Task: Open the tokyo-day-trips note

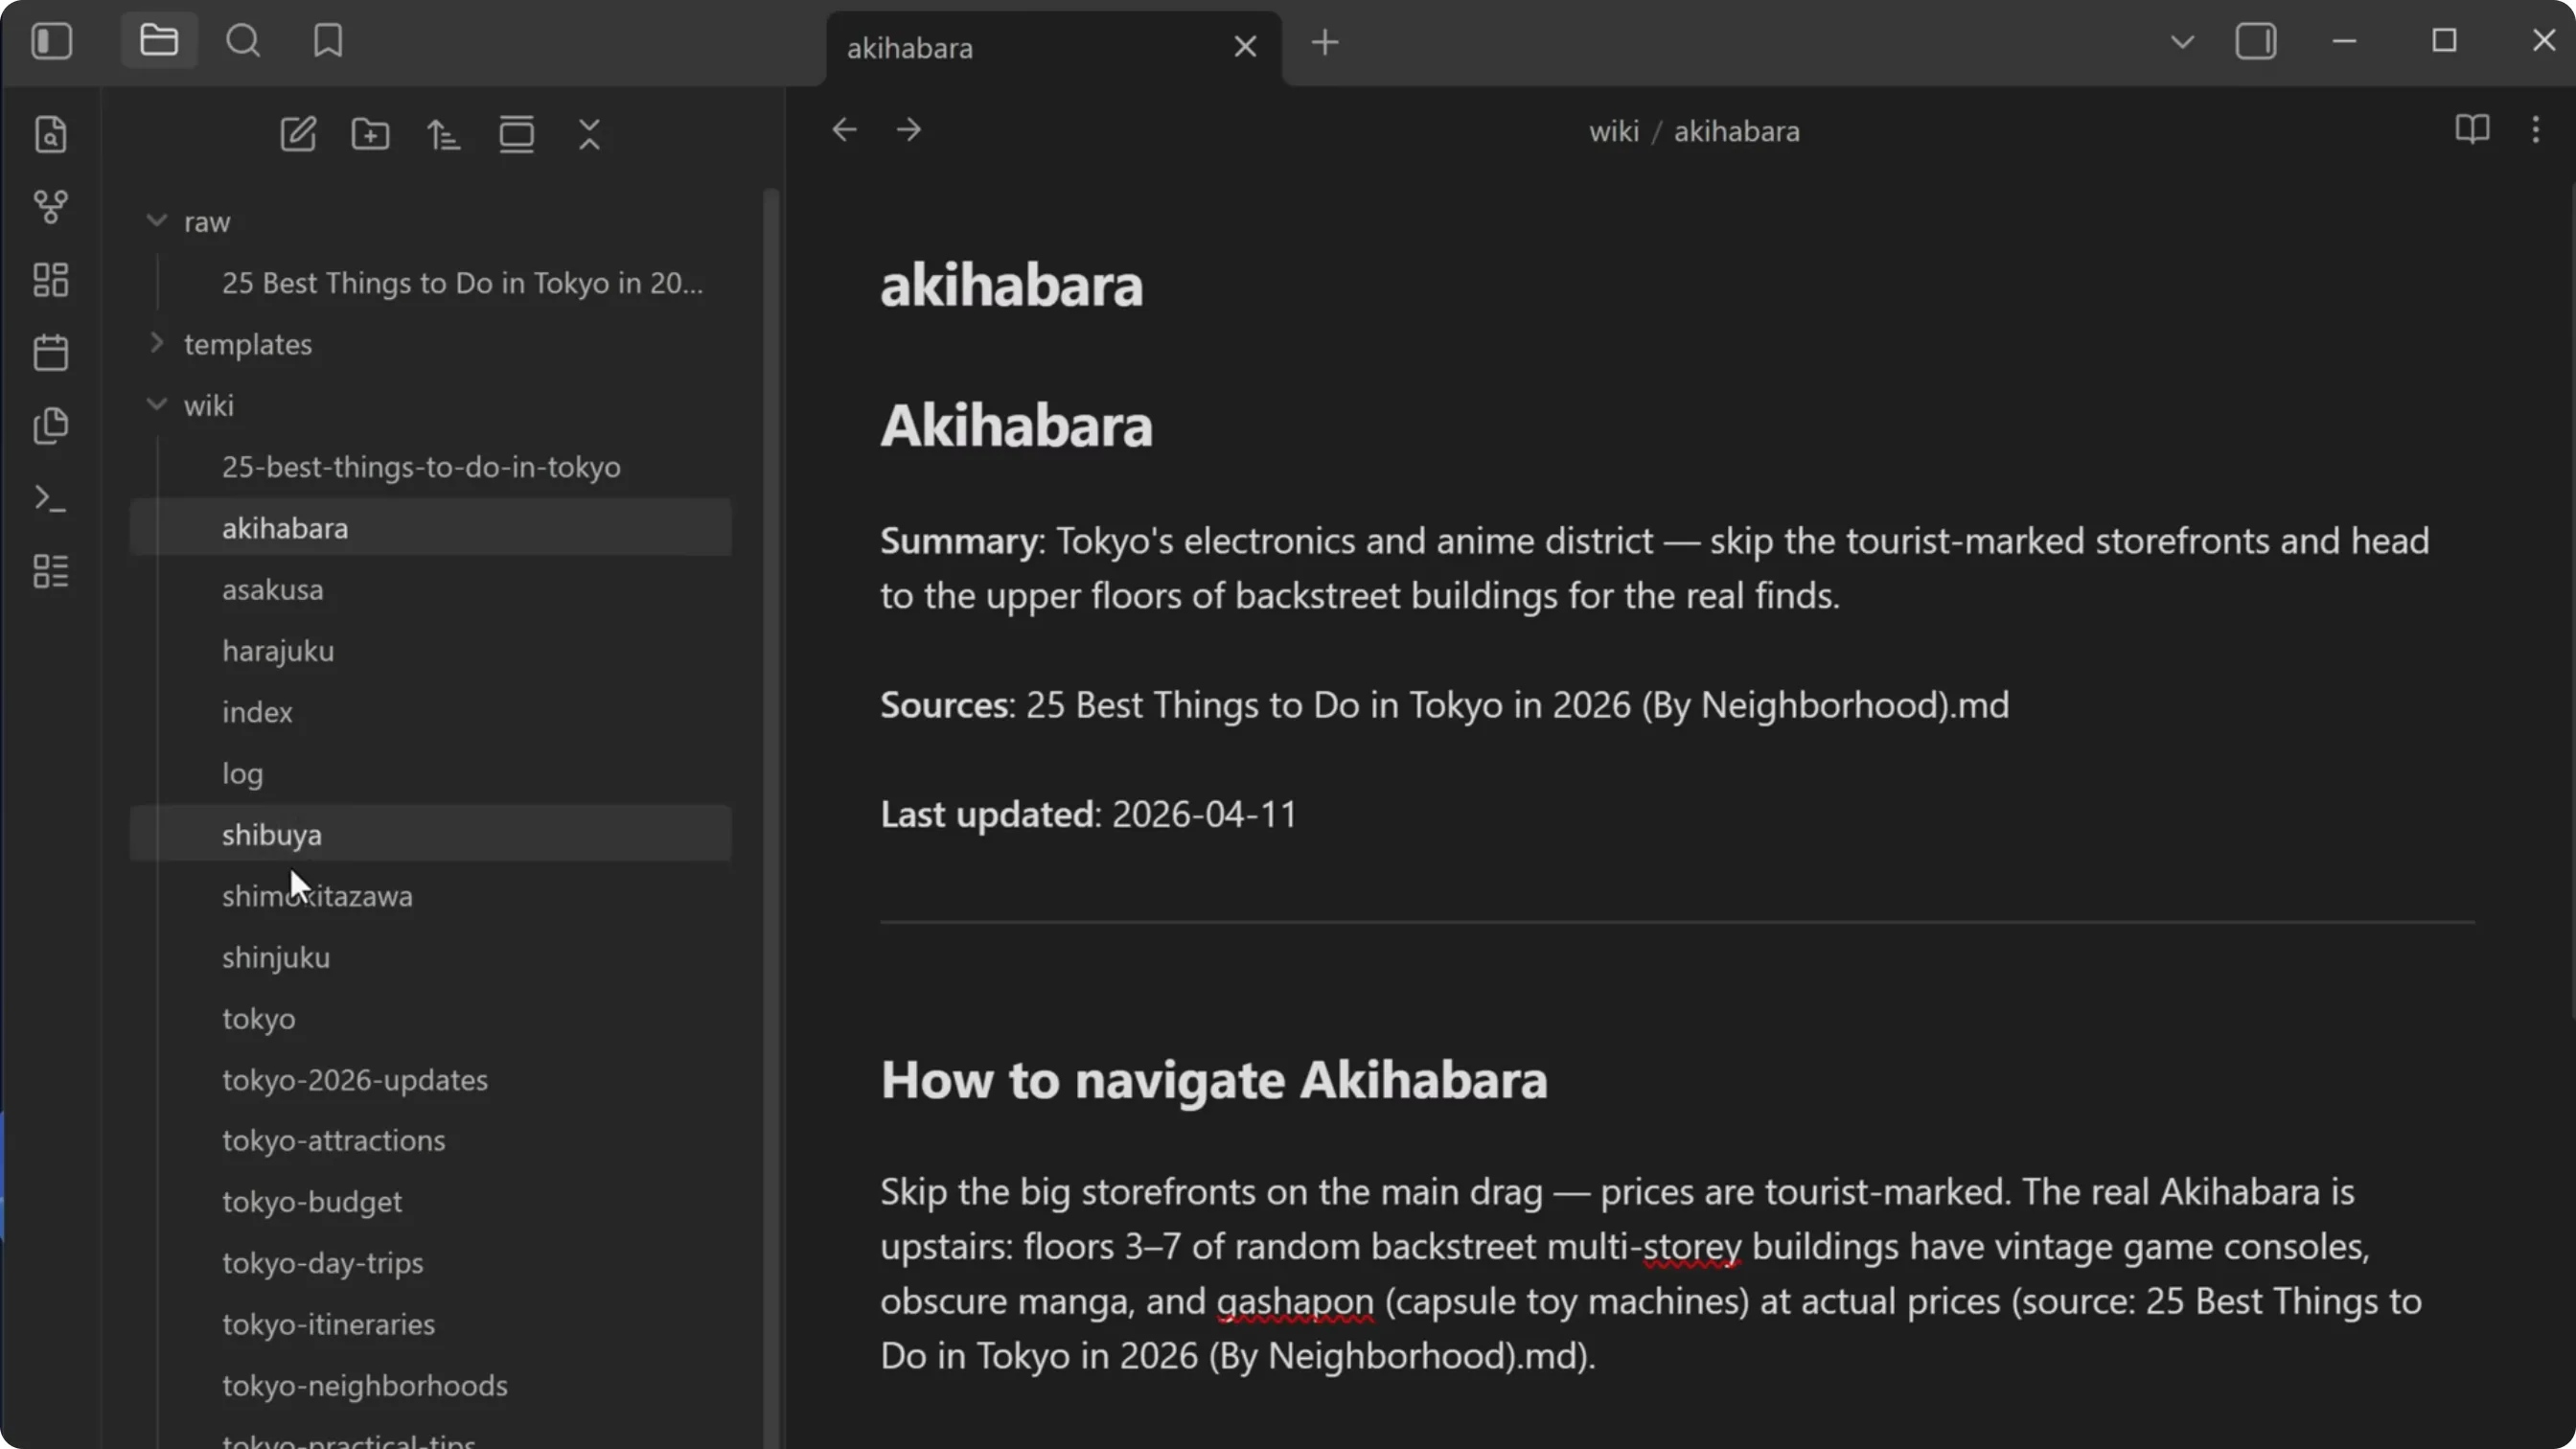Action: tap(431, 1262)
